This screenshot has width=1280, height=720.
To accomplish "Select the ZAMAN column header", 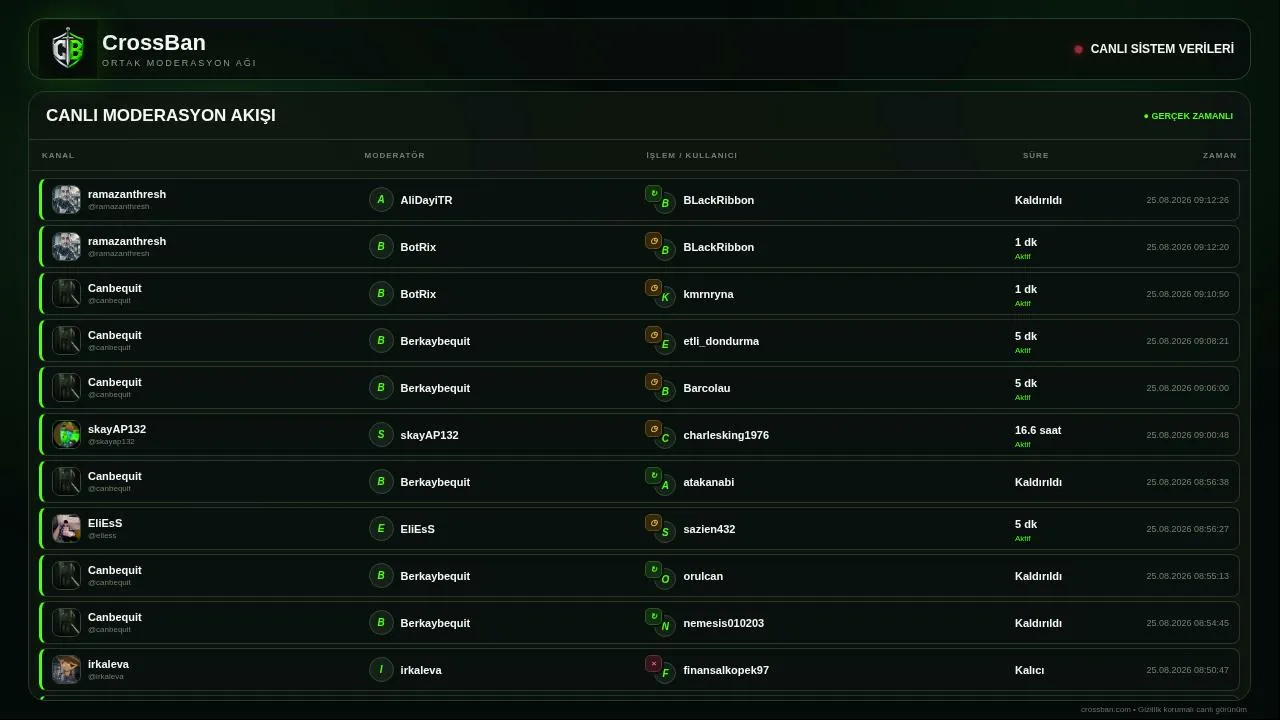I will point(1220,155).
